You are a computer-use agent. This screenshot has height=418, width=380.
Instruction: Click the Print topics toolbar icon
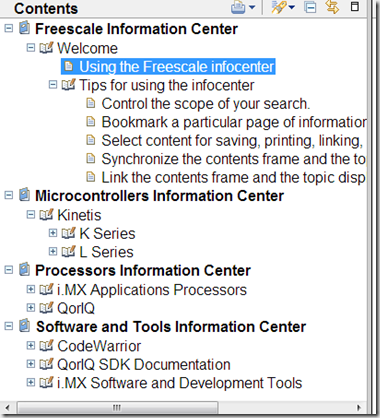tap(238, 7)
